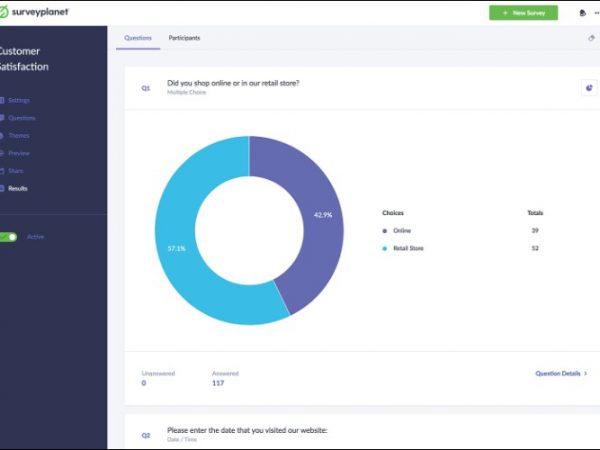Screen dimensions: 600x450
Task: Click the eraser icon in the tab bar
Action: pyautogui.click(x=591, y=38)
